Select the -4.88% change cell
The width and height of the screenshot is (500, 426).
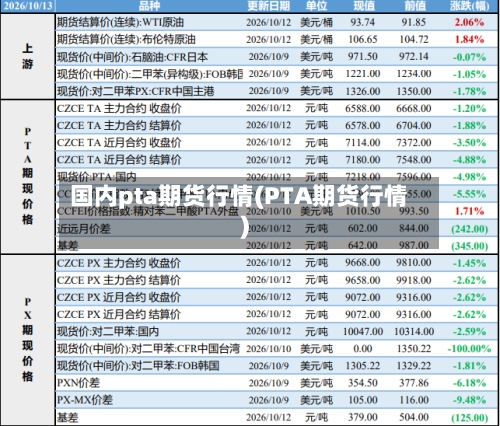click(469, 160)
